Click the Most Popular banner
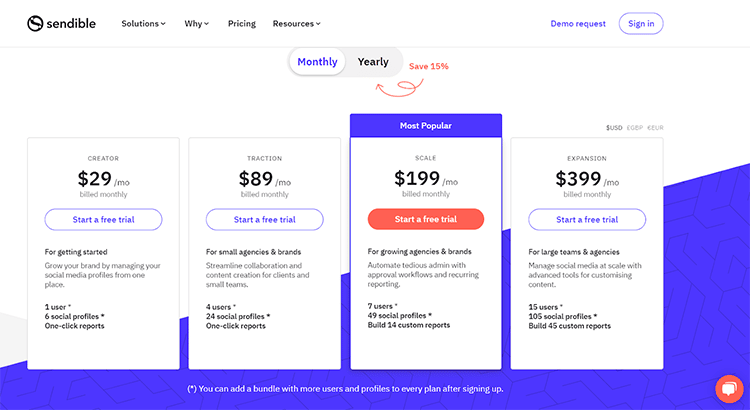This screenshot has width=750, height=410. click(x=425, y=126)
